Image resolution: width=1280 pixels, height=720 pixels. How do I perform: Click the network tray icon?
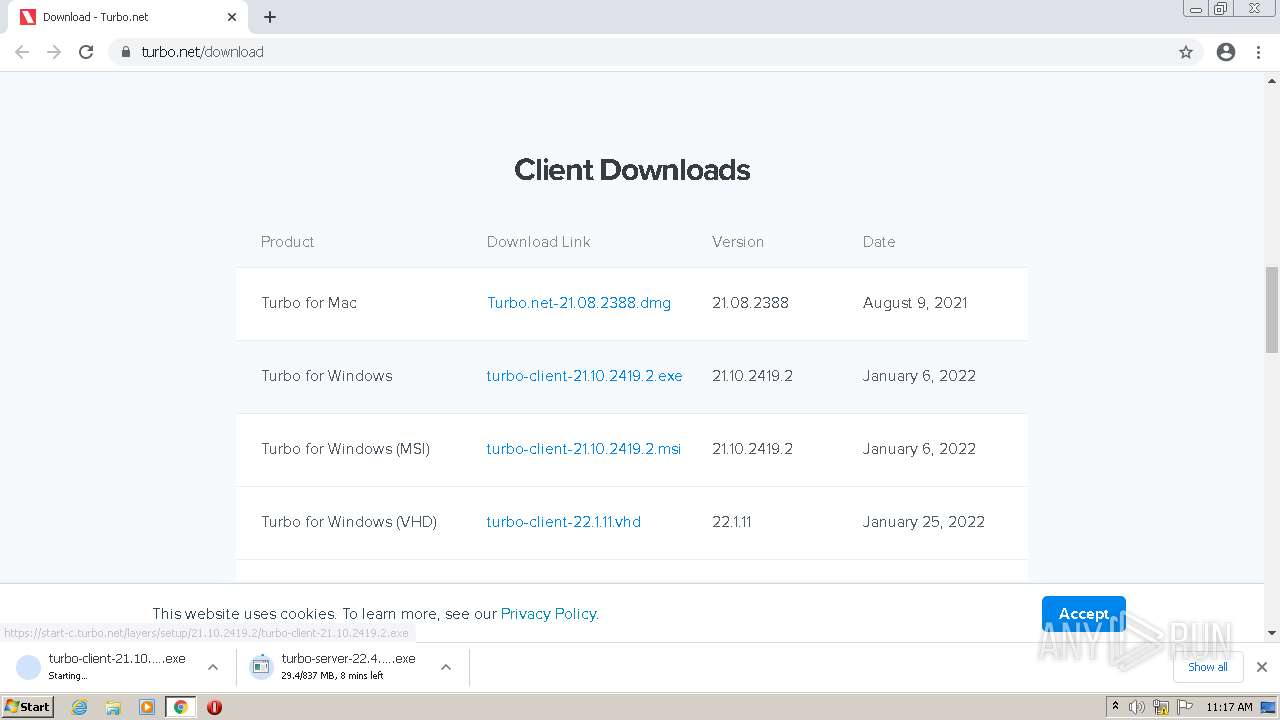1161,707
